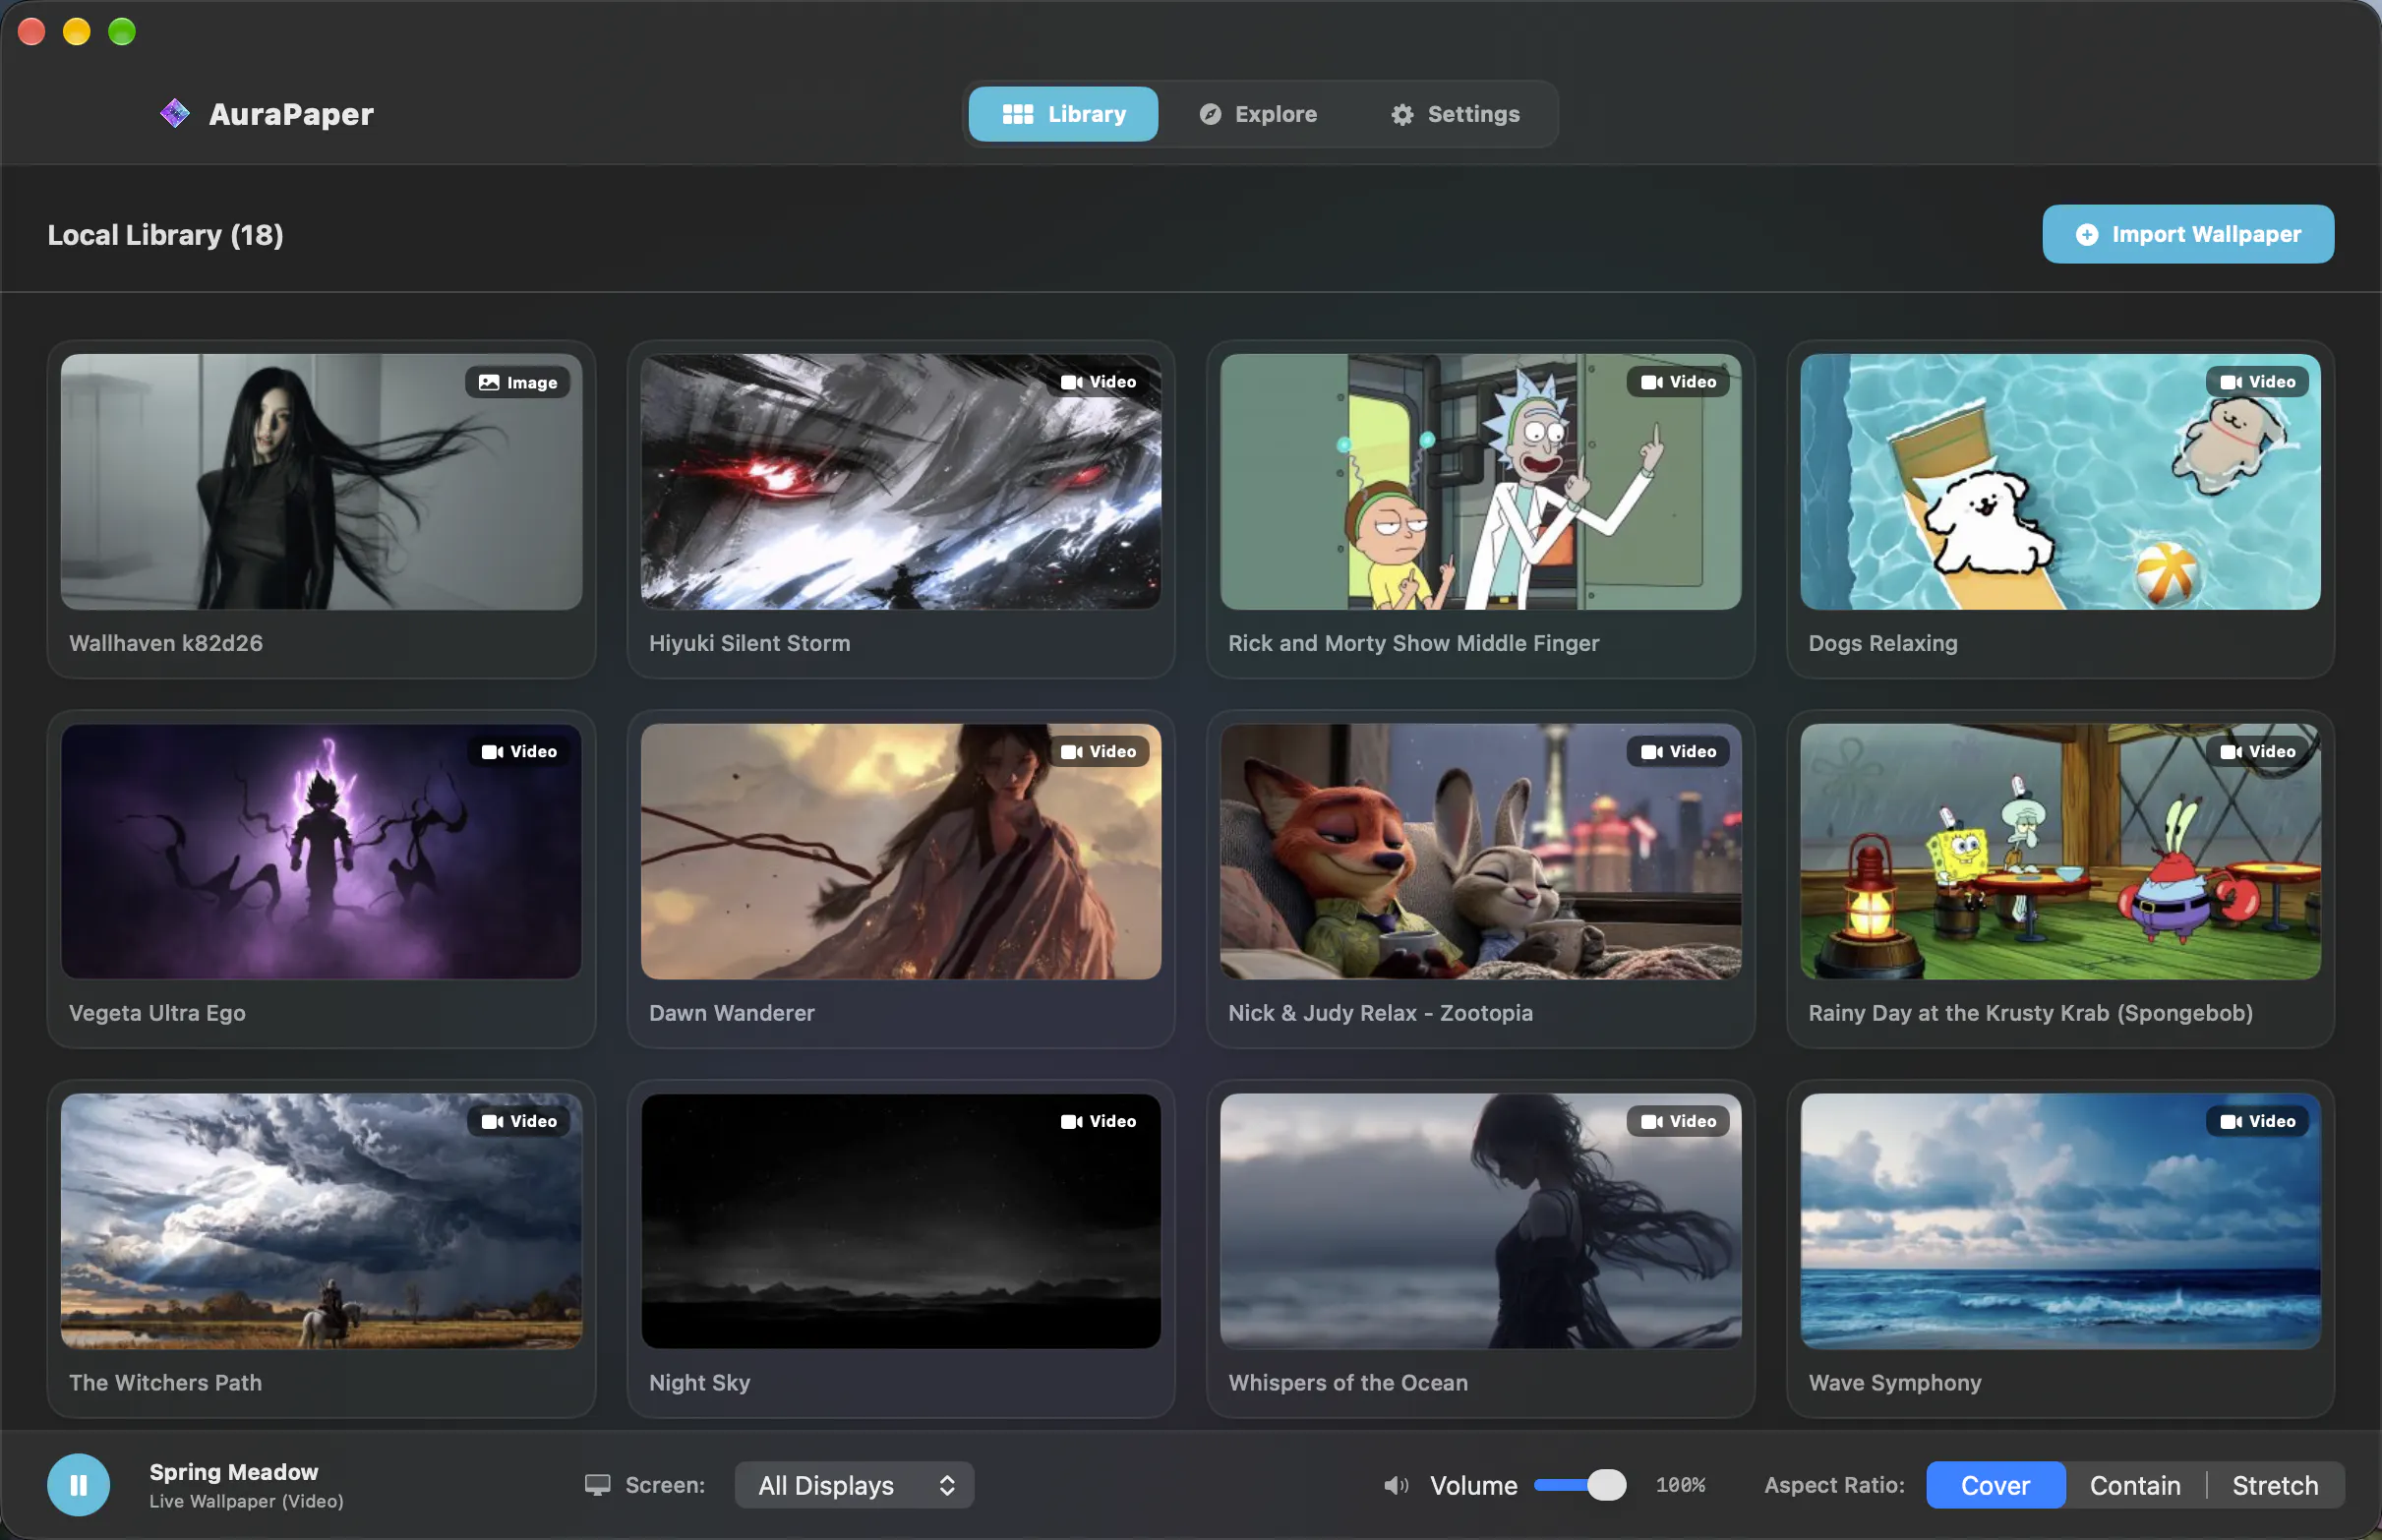Click Image badge on Wallhaven k82d26

pos(518,382)
